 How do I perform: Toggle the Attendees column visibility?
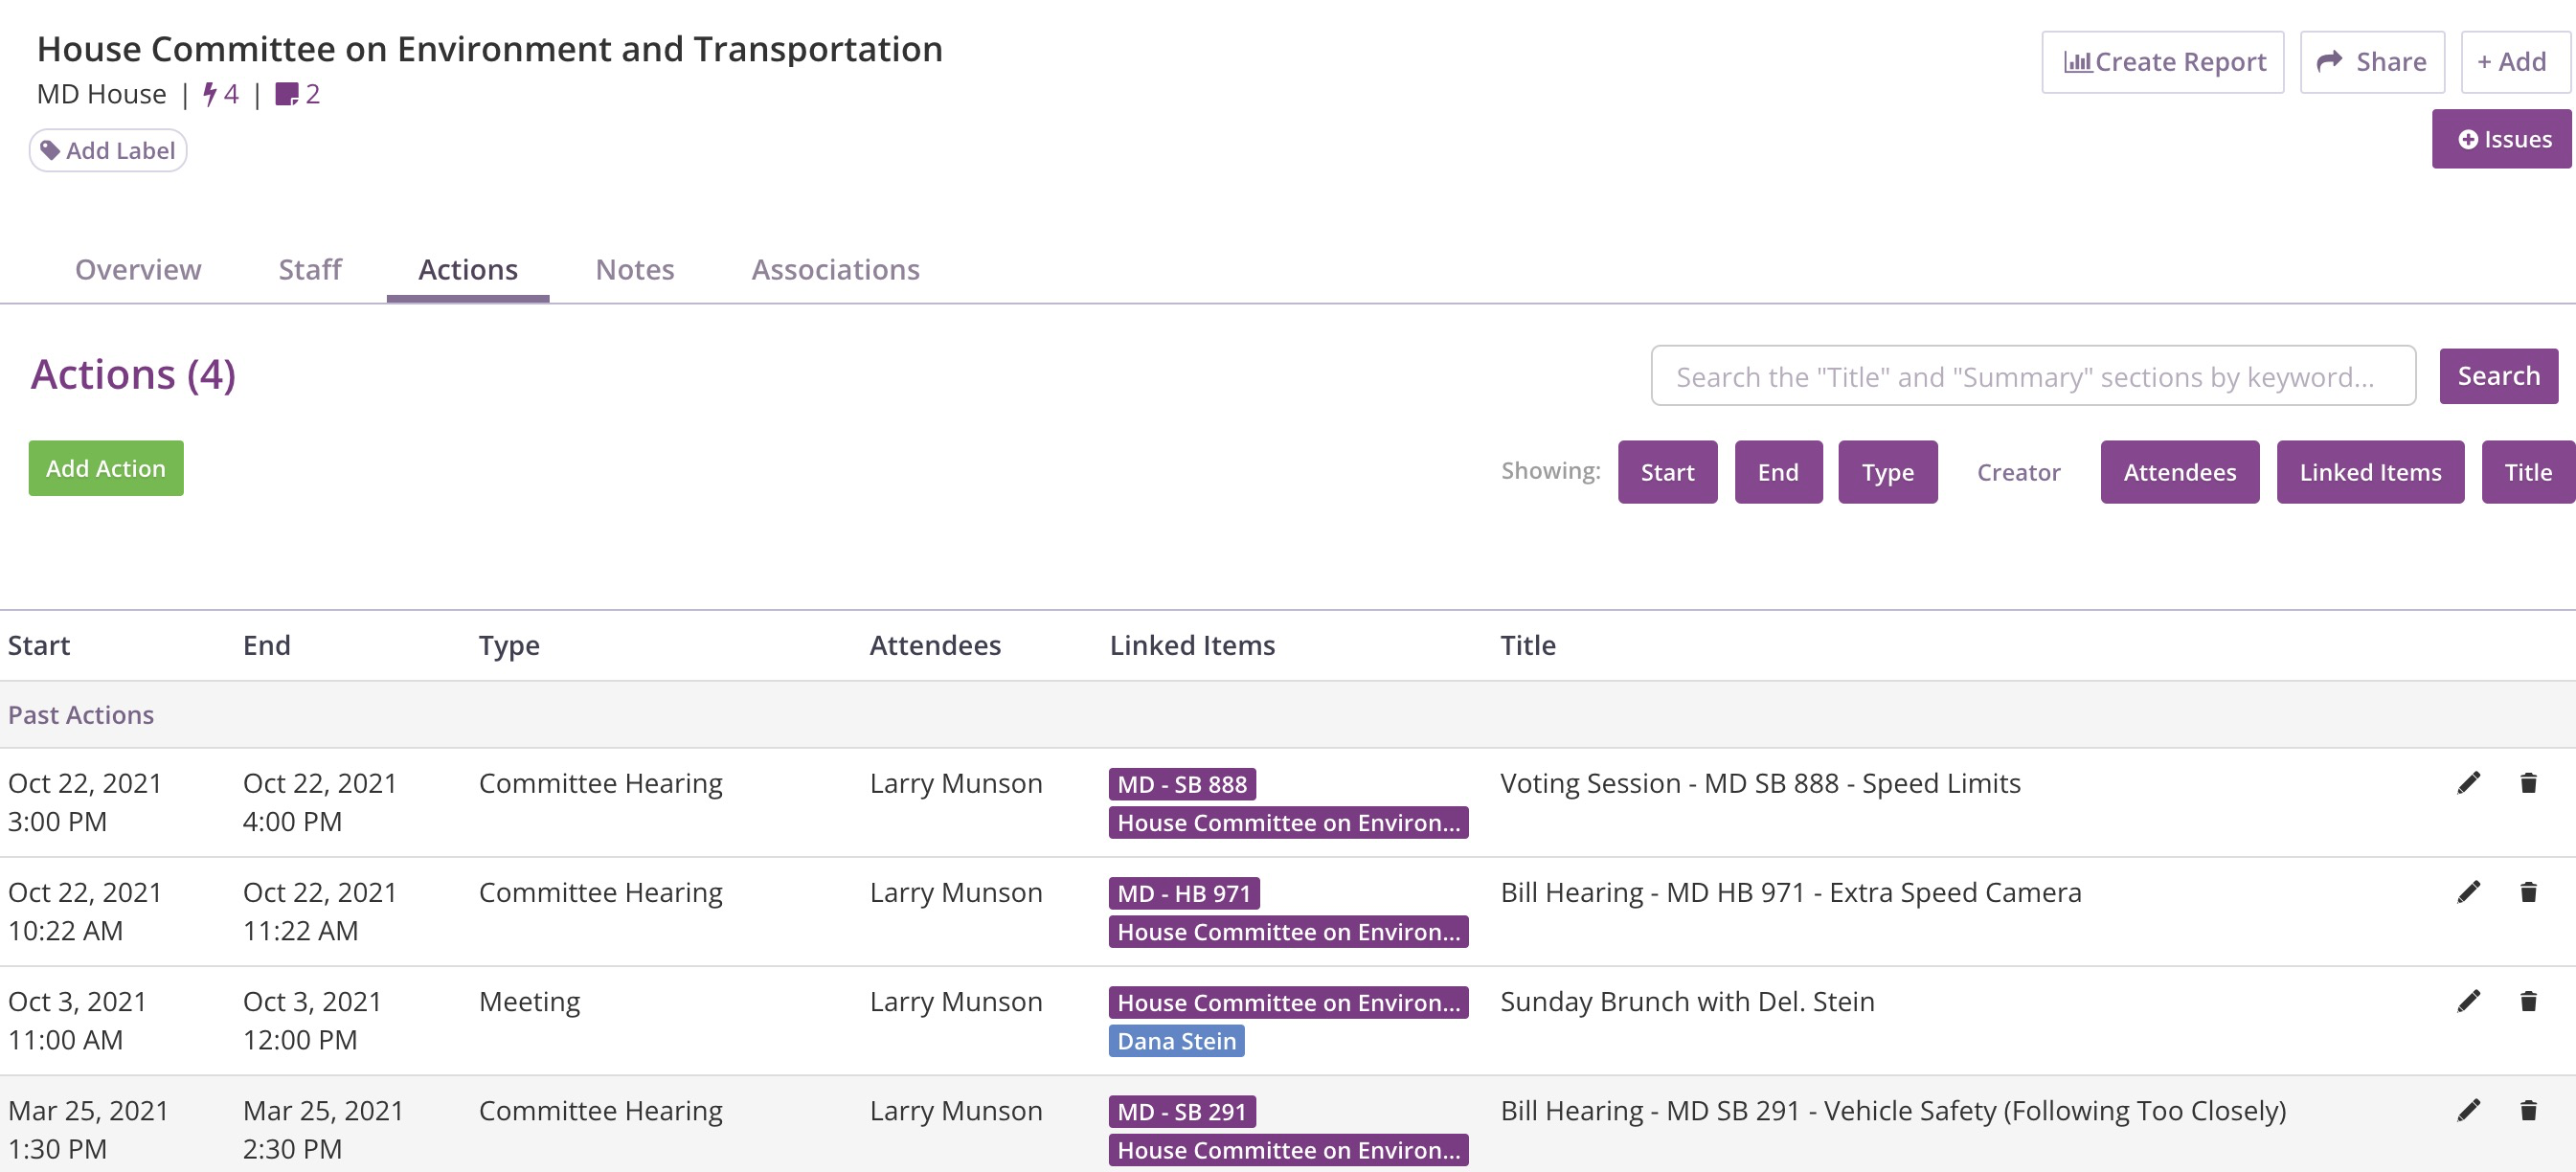tap(2179, 472)
